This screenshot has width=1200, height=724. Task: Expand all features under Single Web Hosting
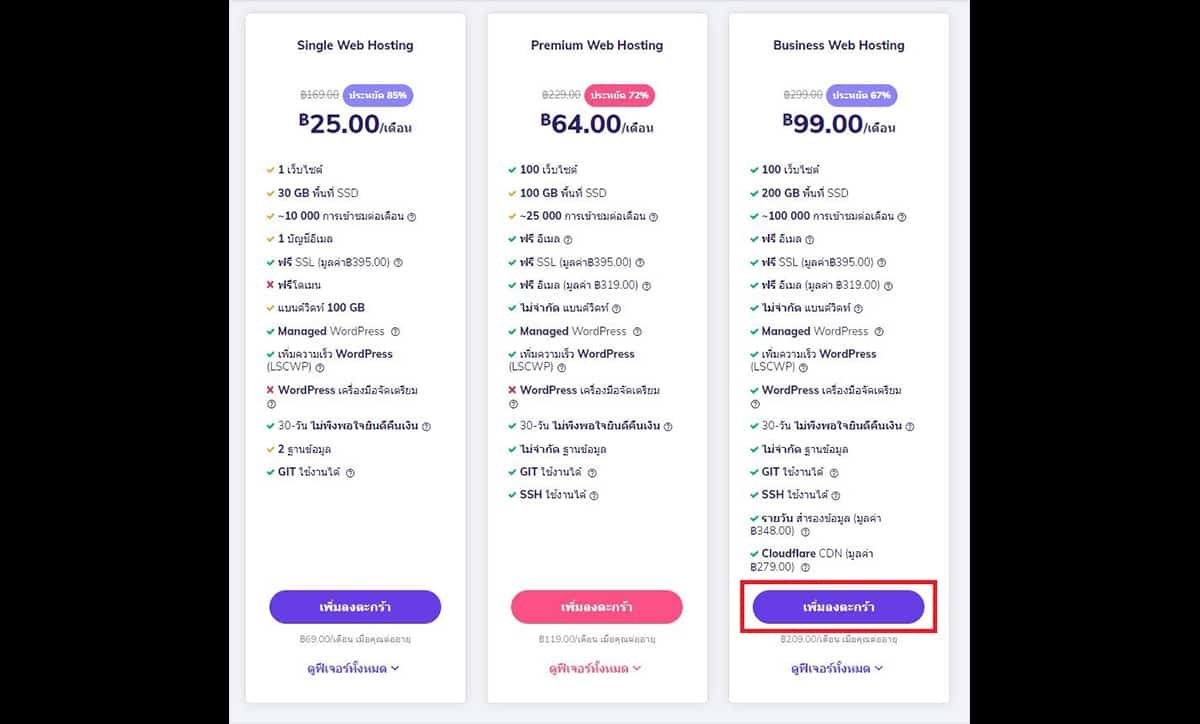coord(354,668)
